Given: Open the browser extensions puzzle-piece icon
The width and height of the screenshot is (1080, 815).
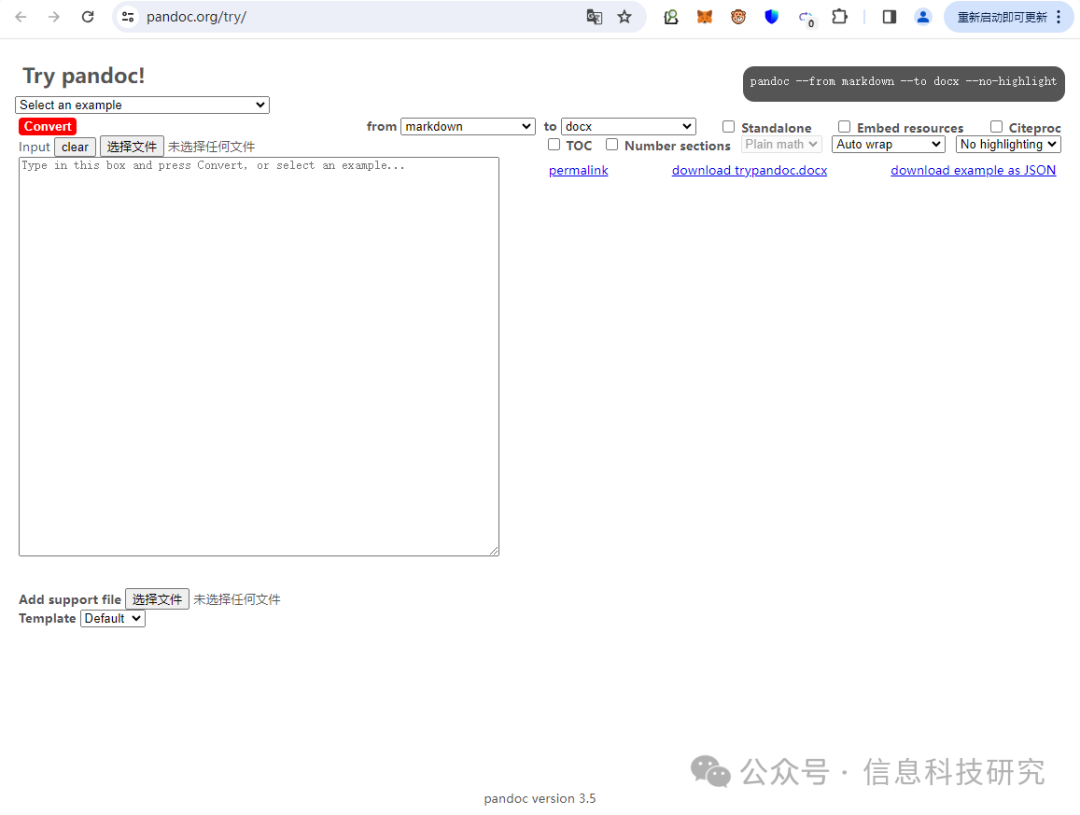Looking at the screenshot, I should tap(840, 16).
